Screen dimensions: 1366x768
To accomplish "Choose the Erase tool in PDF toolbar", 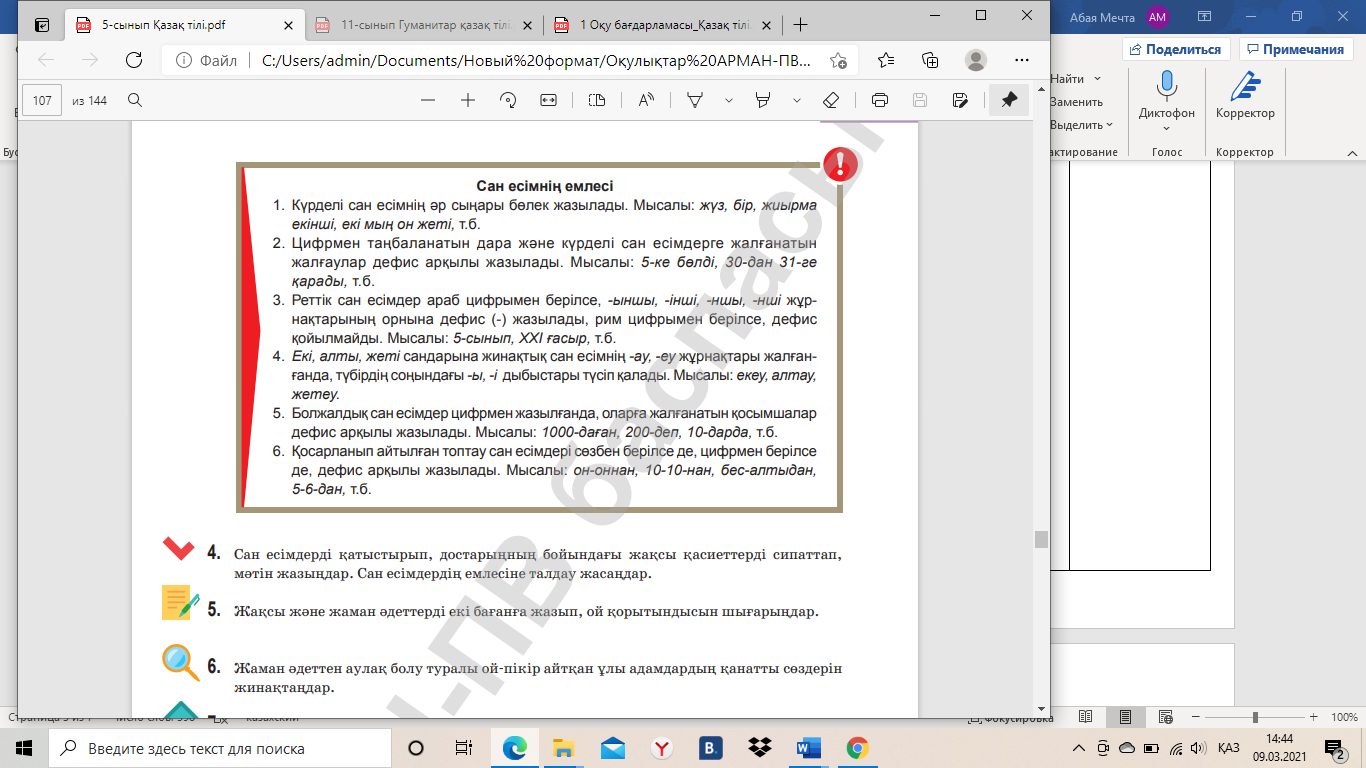I will click(x=830, y=100).
